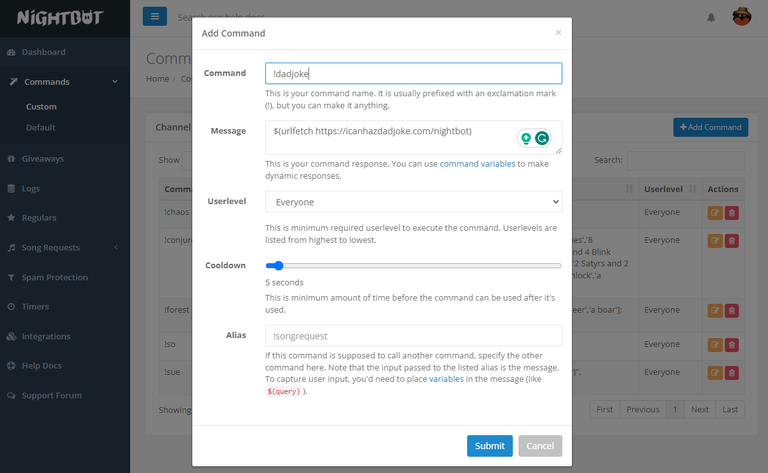Submit the new !dadjoke command
768x473 pixels.
coord(489,446)
